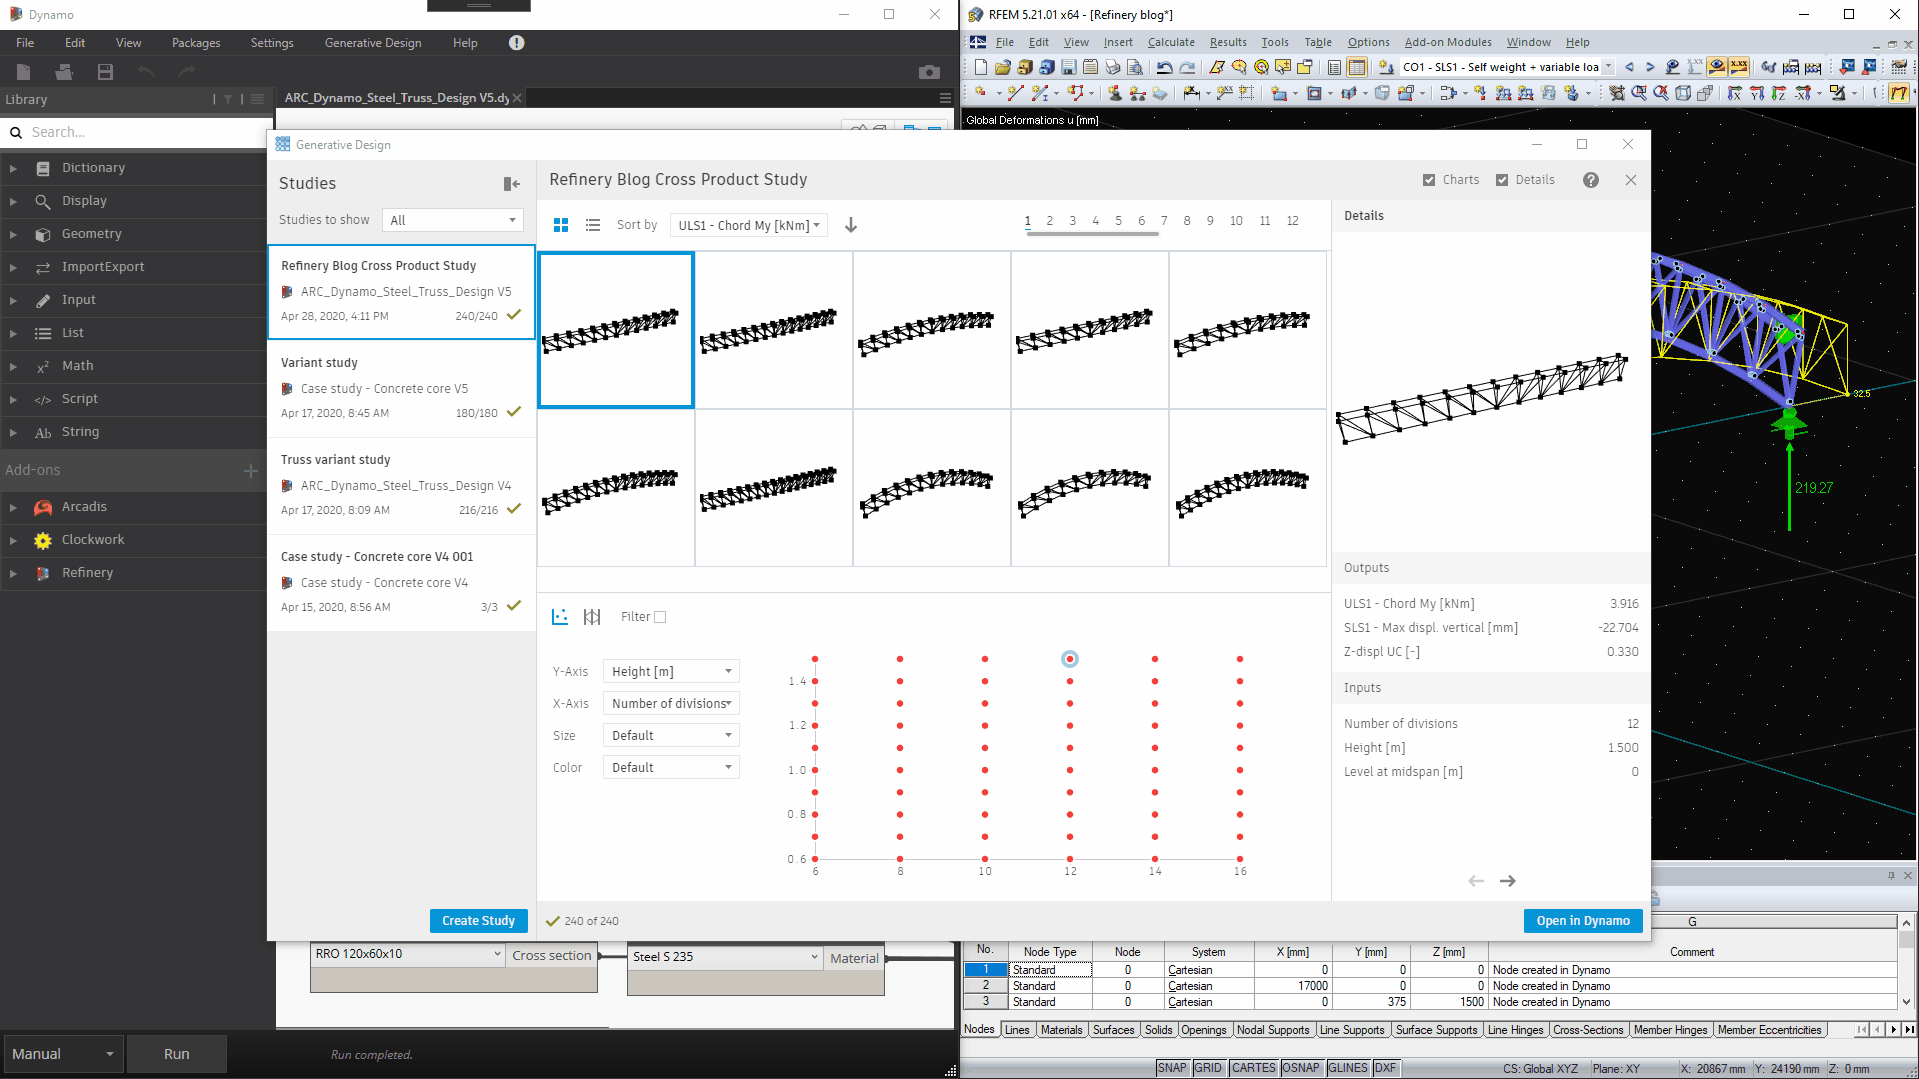Open Generative Design menu in Dynamo
This screenshot has height=1079, width=1919.
tap(373, 43)
